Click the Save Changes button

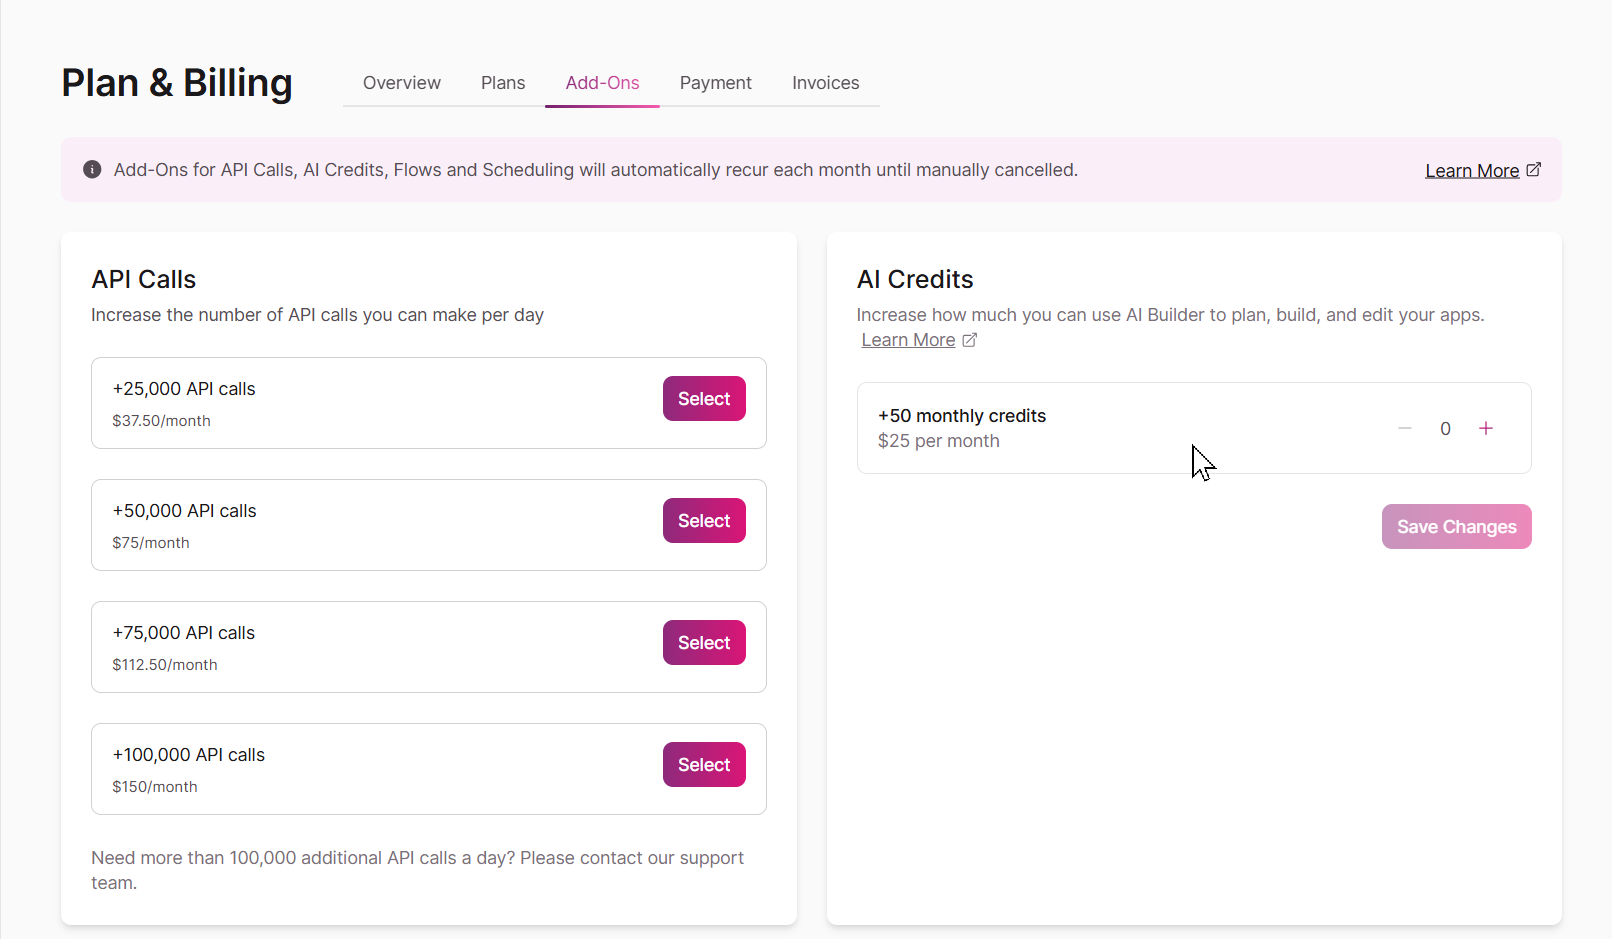click(1457, 527)
